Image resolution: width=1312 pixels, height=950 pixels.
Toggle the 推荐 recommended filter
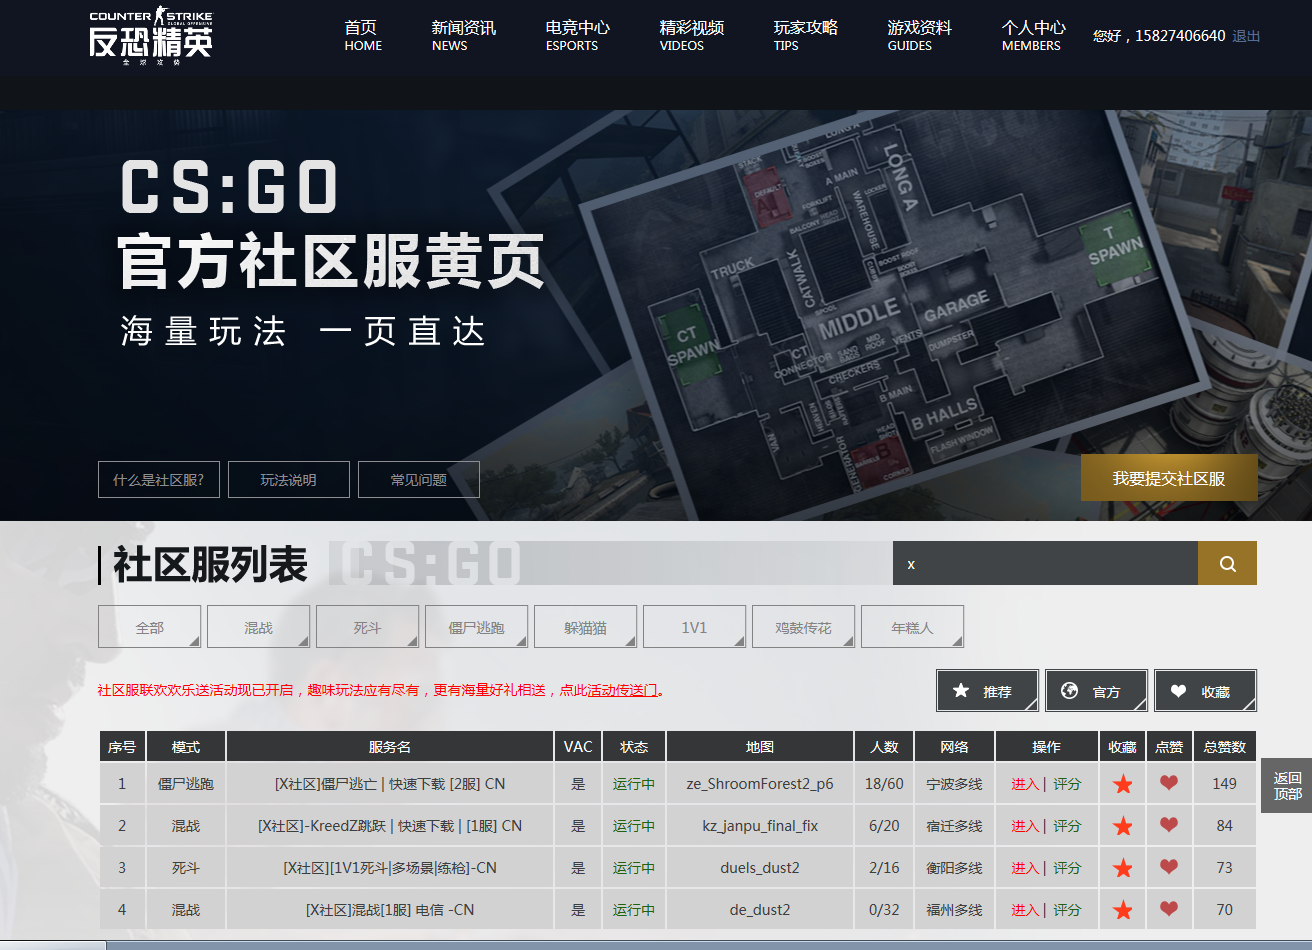pos(987,691)
